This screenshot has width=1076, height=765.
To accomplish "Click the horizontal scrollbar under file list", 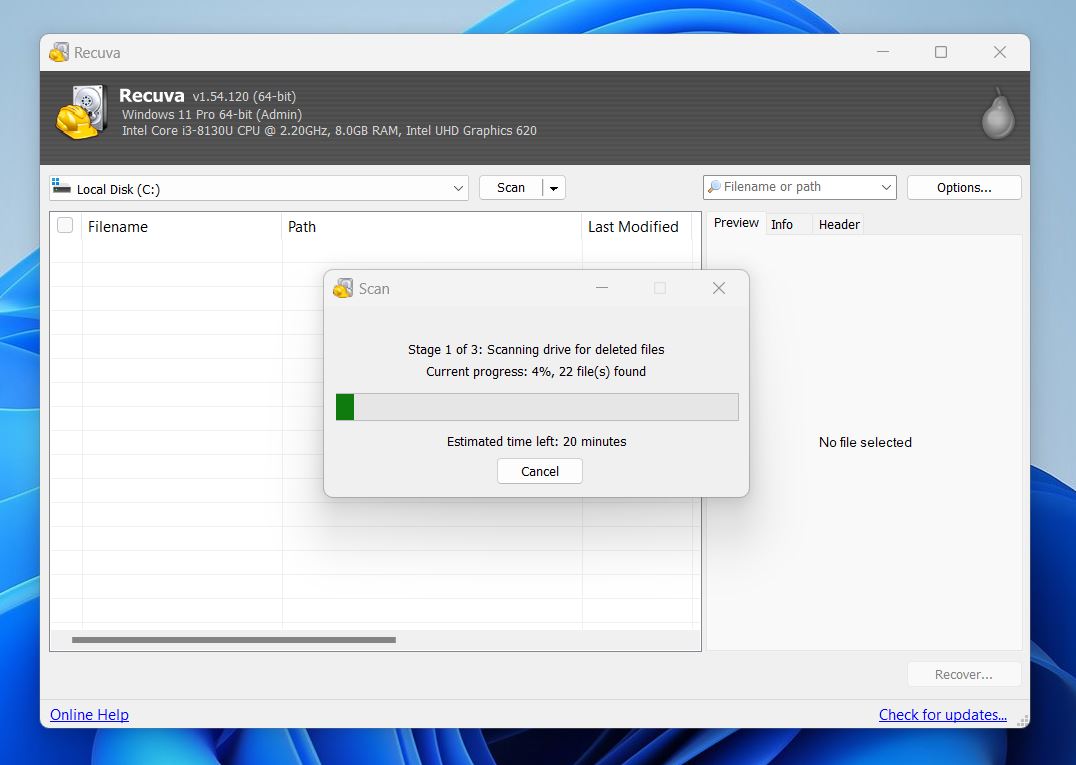I will [x=234, y=640].
